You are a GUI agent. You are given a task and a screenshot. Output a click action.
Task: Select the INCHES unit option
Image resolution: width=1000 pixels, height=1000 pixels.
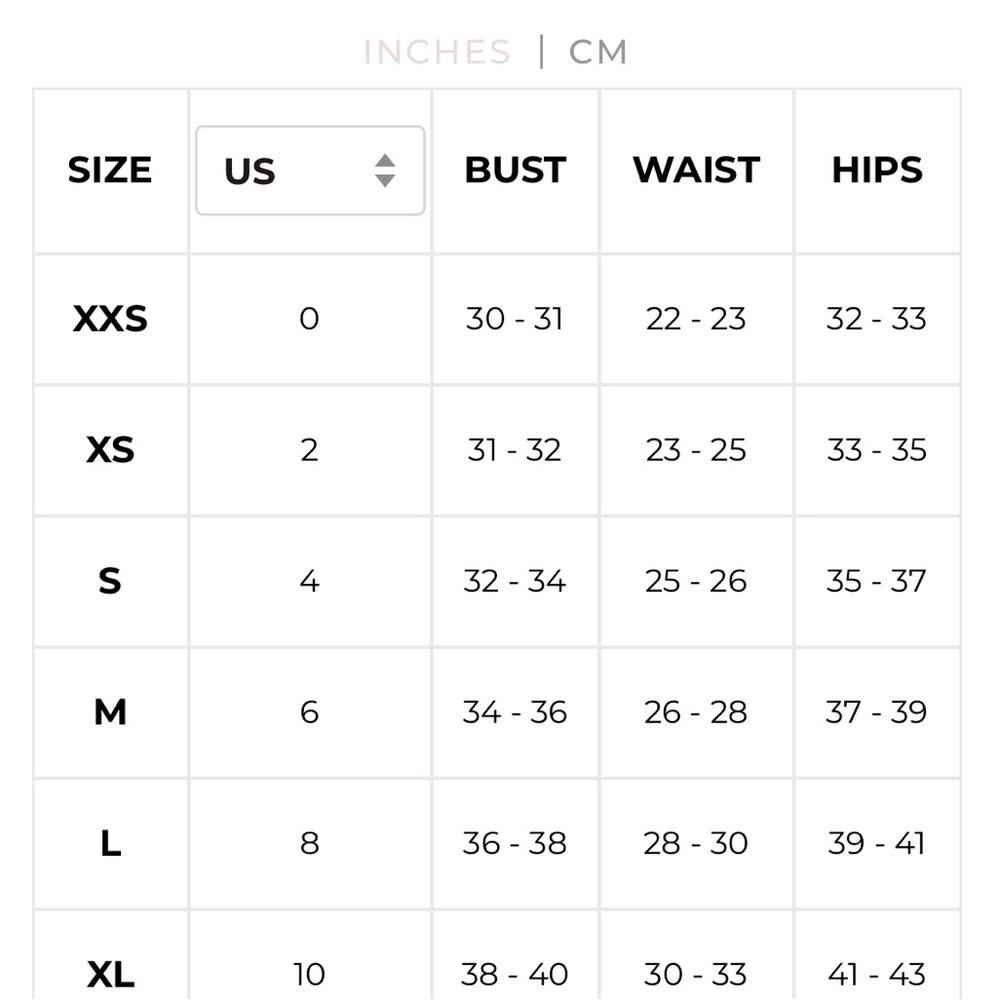437,52
